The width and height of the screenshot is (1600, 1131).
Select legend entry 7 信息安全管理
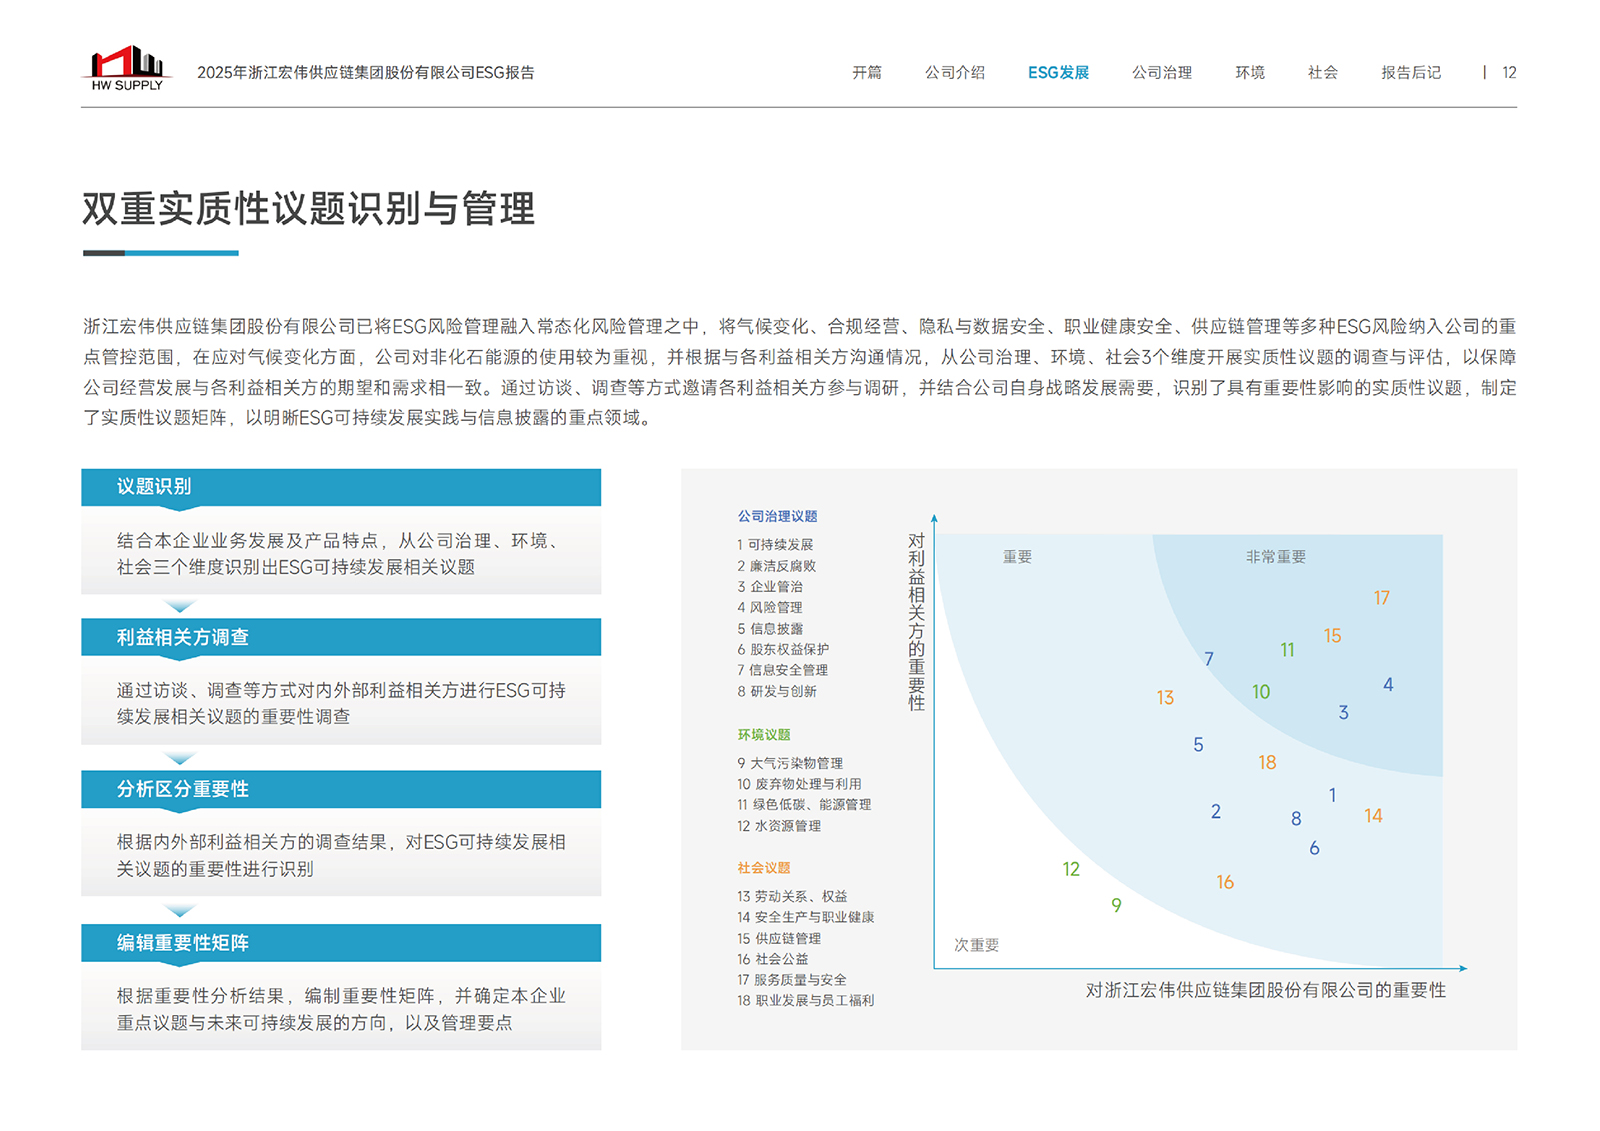click(x=783, y=670)
